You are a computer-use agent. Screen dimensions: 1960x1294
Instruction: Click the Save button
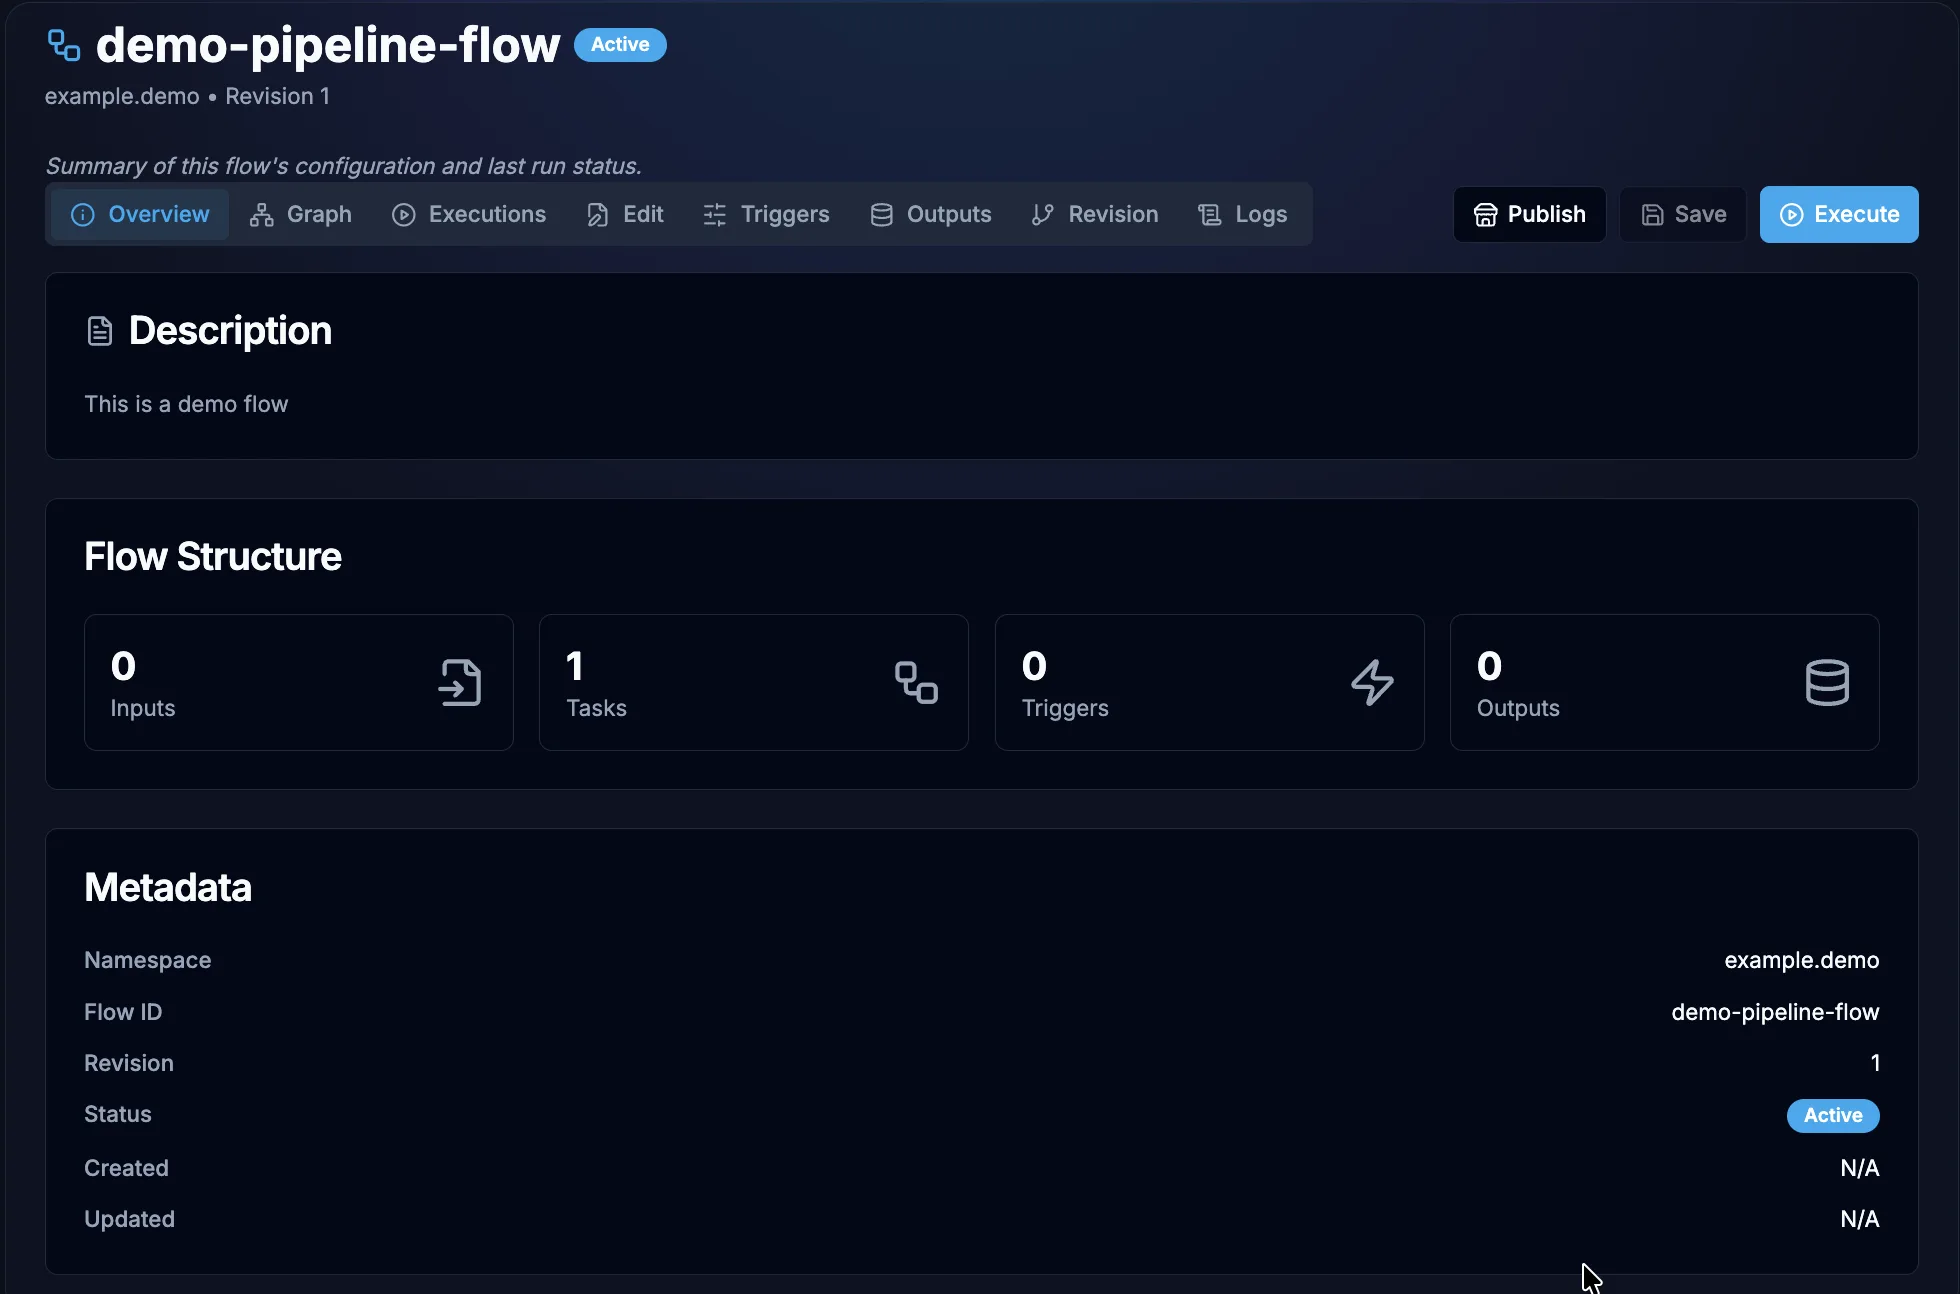click(1683, 215)
